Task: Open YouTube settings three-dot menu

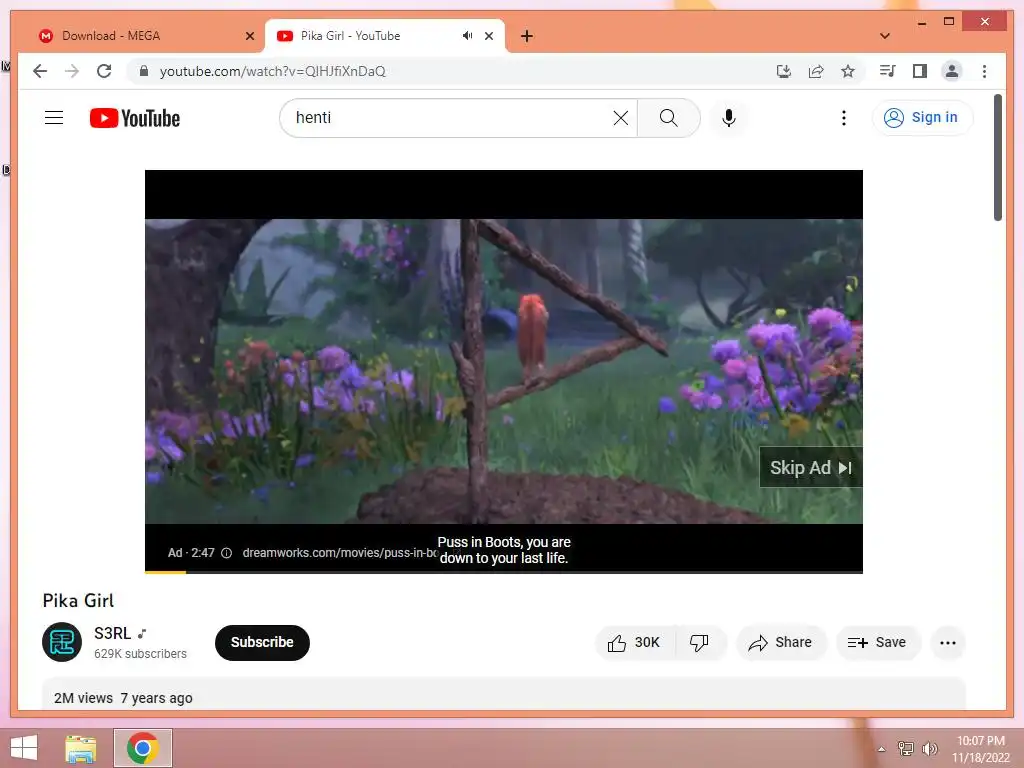Action: 843,118
